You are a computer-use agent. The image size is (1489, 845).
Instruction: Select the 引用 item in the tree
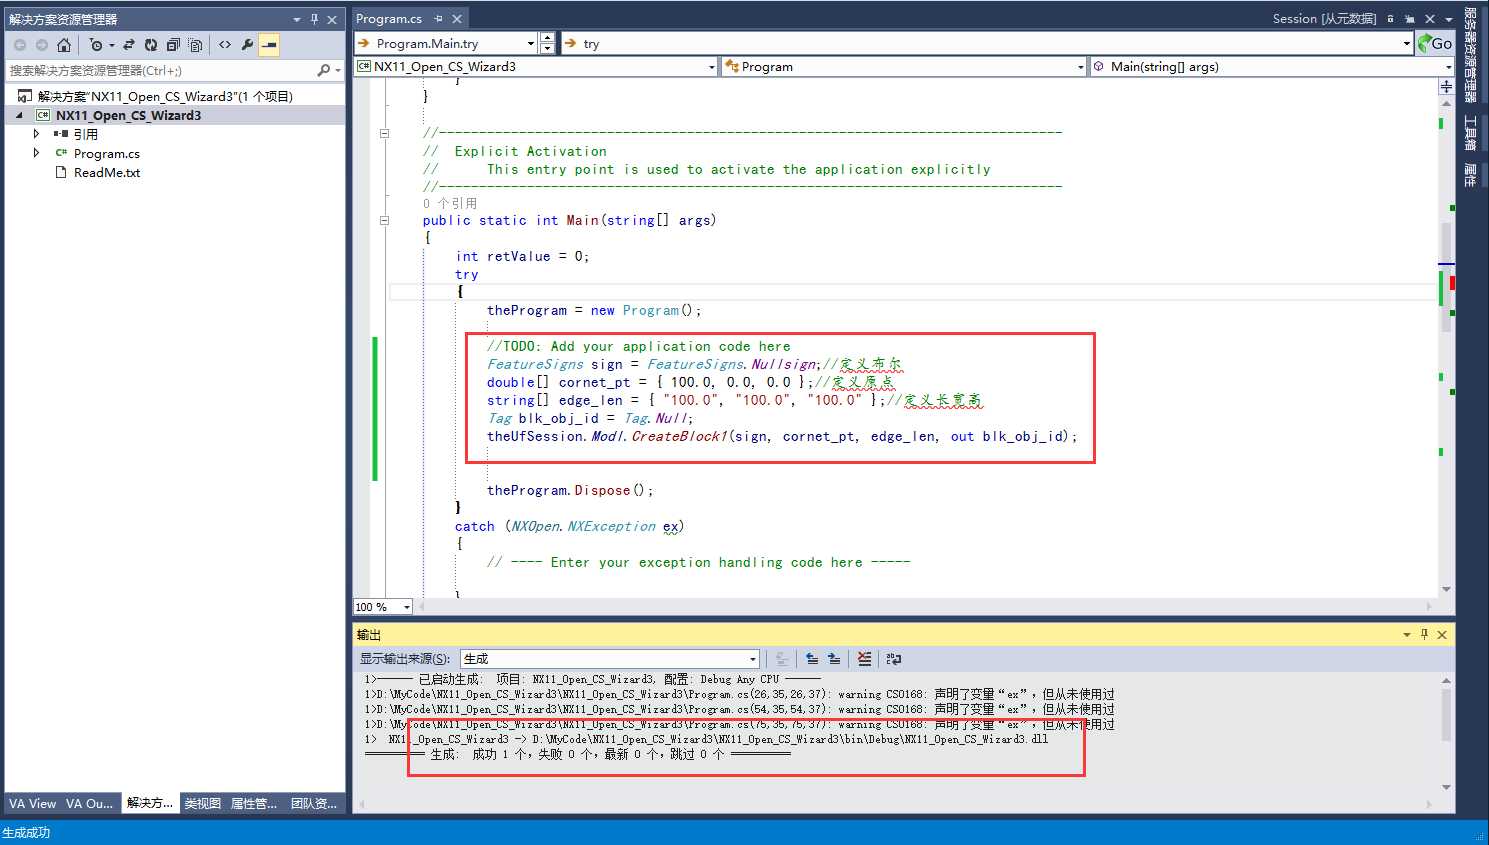(x=86, y=134)
